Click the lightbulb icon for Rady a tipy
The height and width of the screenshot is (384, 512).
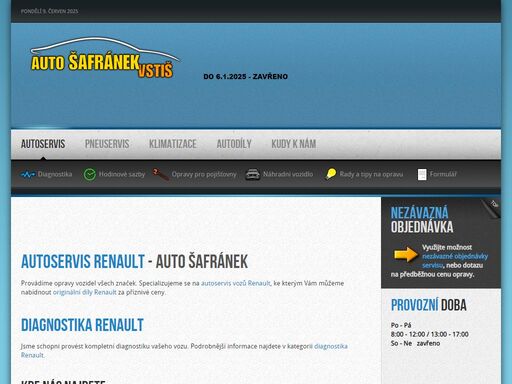click(x=331, y=174)
